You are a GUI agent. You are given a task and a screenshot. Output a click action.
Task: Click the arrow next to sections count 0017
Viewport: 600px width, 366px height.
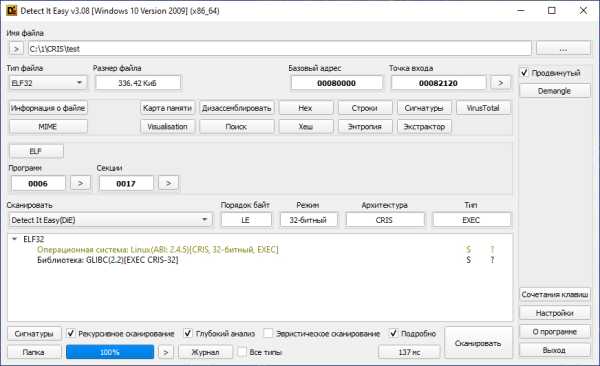coord(168,183)
